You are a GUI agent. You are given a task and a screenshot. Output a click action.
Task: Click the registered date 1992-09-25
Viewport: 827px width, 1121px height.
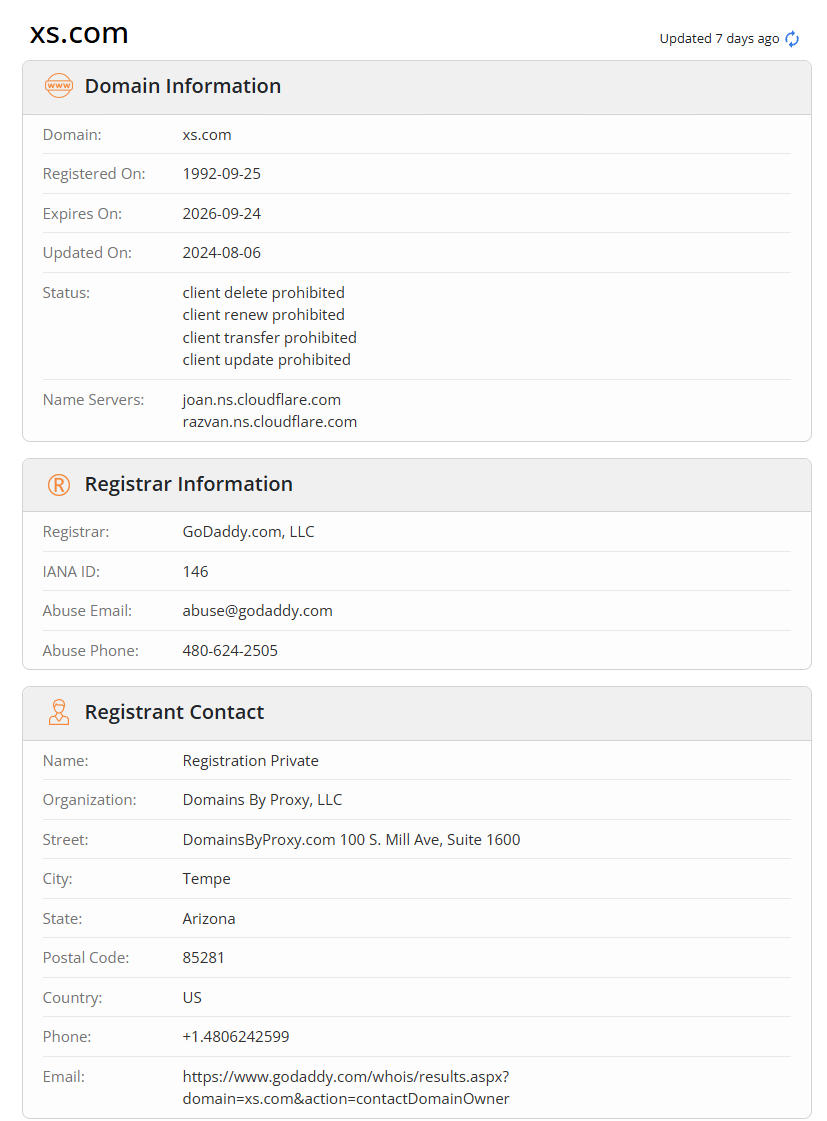(221, 173)
